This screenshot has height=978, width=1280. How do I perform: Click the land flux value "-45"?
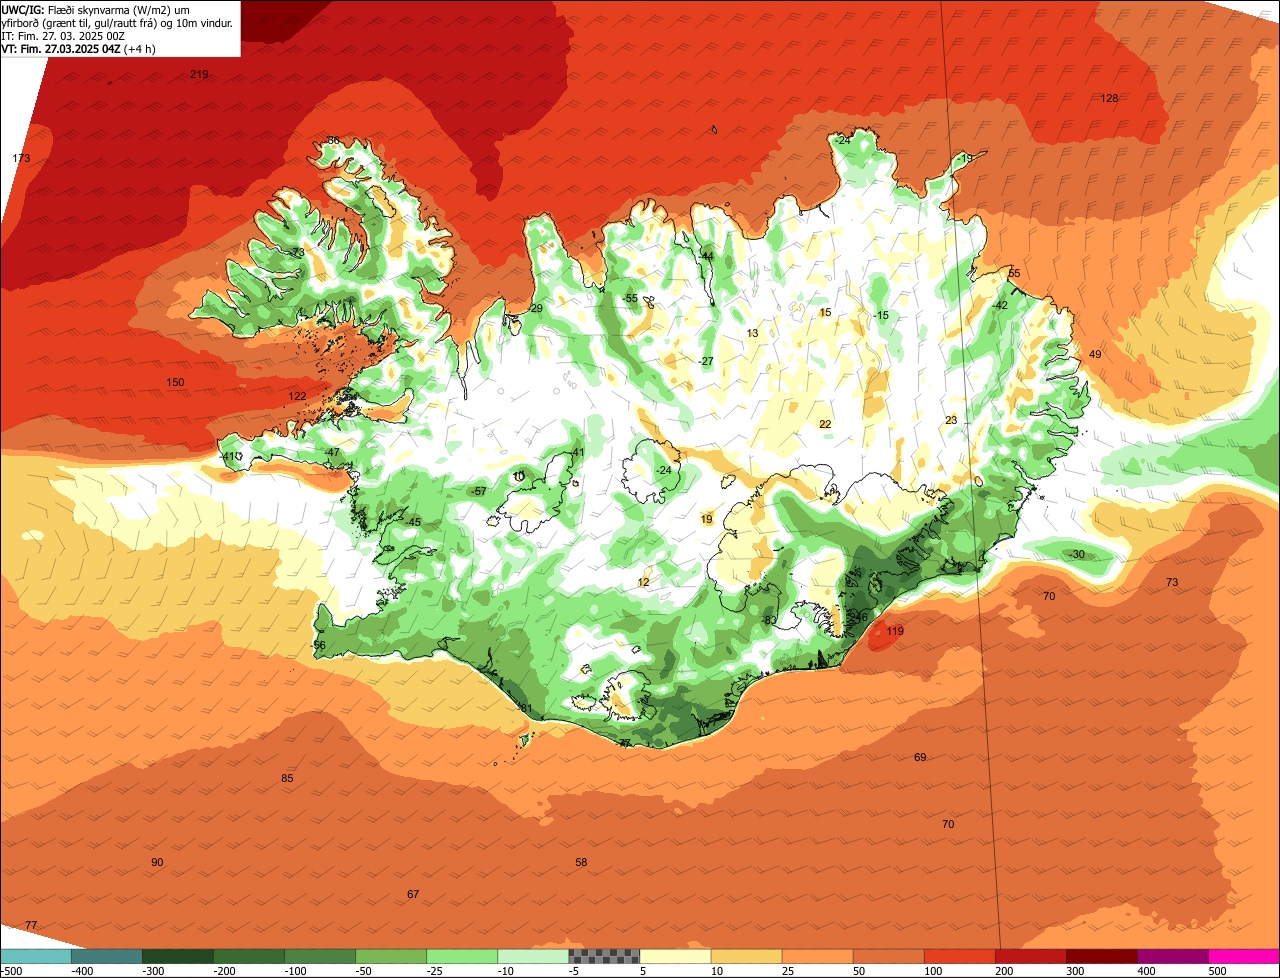tap(413, 522)
